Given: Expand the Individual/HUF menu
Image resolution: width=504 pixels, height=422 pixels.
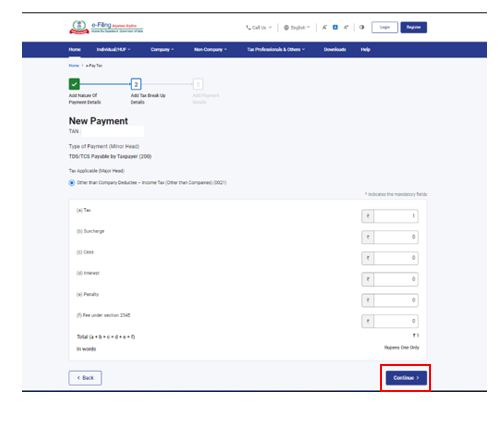Looking at the screenshot, I should pos(113,49).
